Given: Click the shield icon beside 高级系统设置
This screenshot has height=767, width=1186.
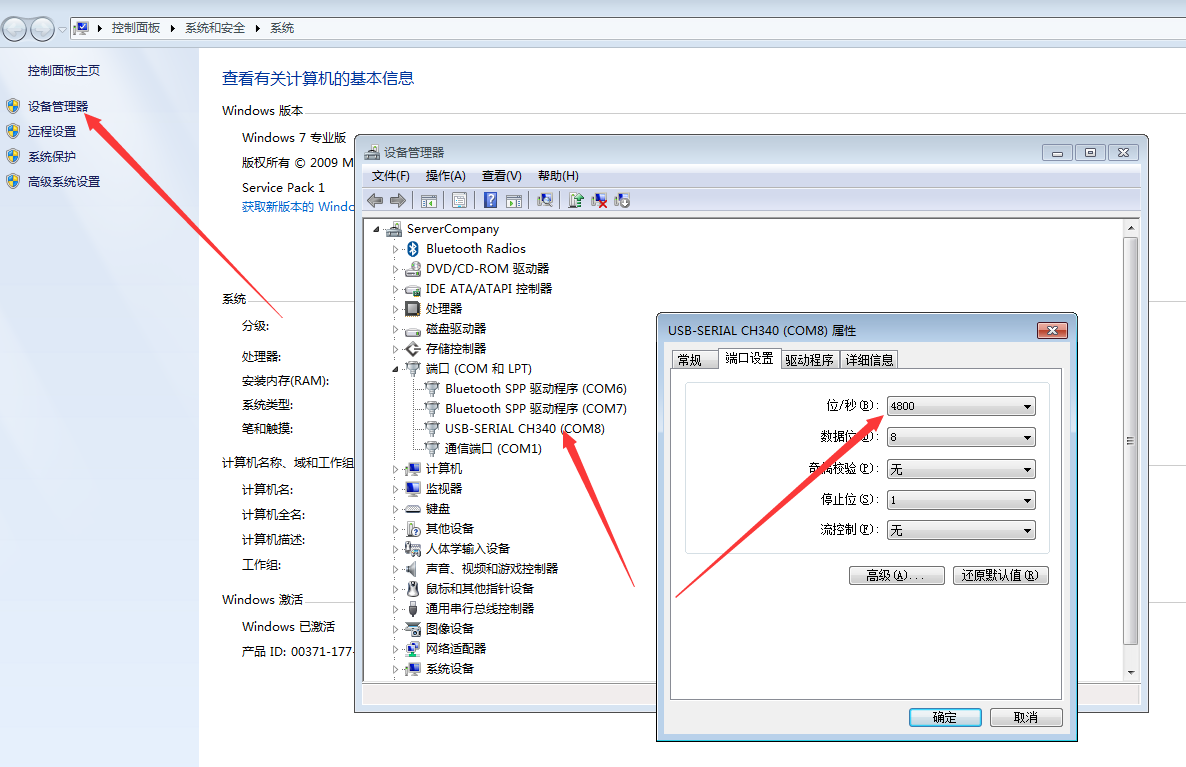Looking at the screenshot, I should [13, 182].
